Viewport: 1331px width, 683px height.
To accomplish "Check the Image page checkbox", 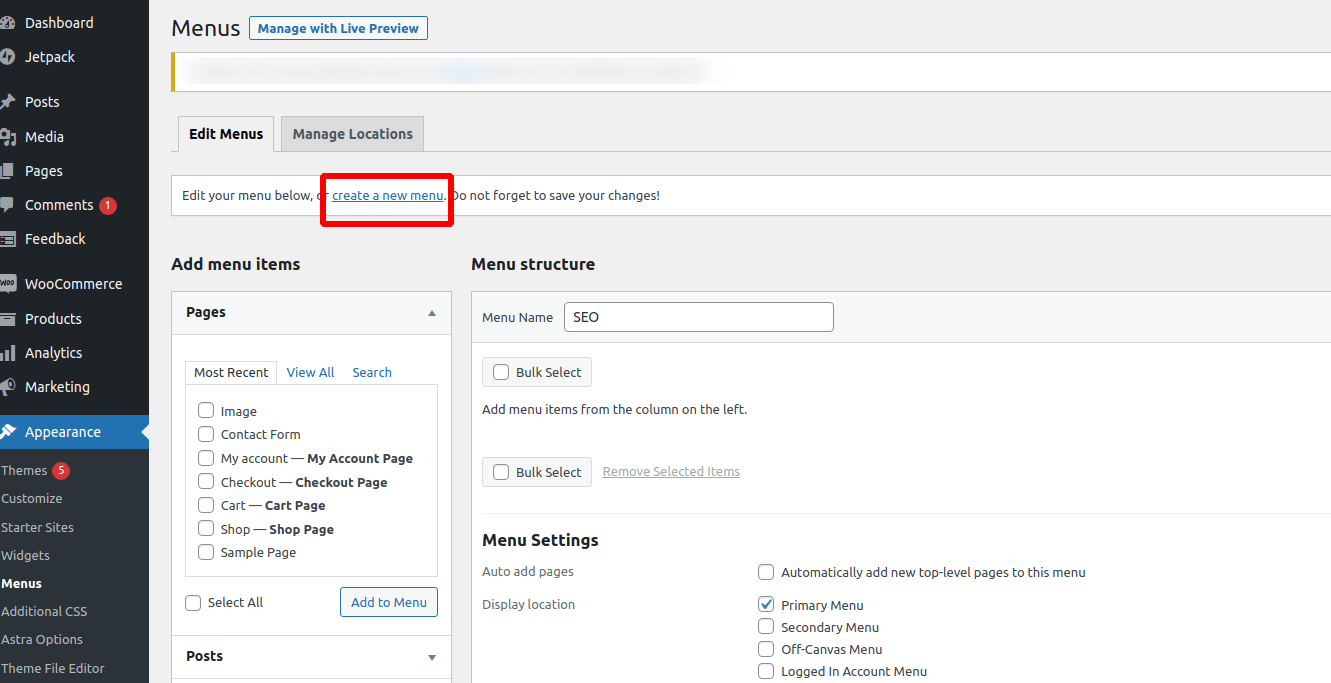I will [x=206, y=410].
